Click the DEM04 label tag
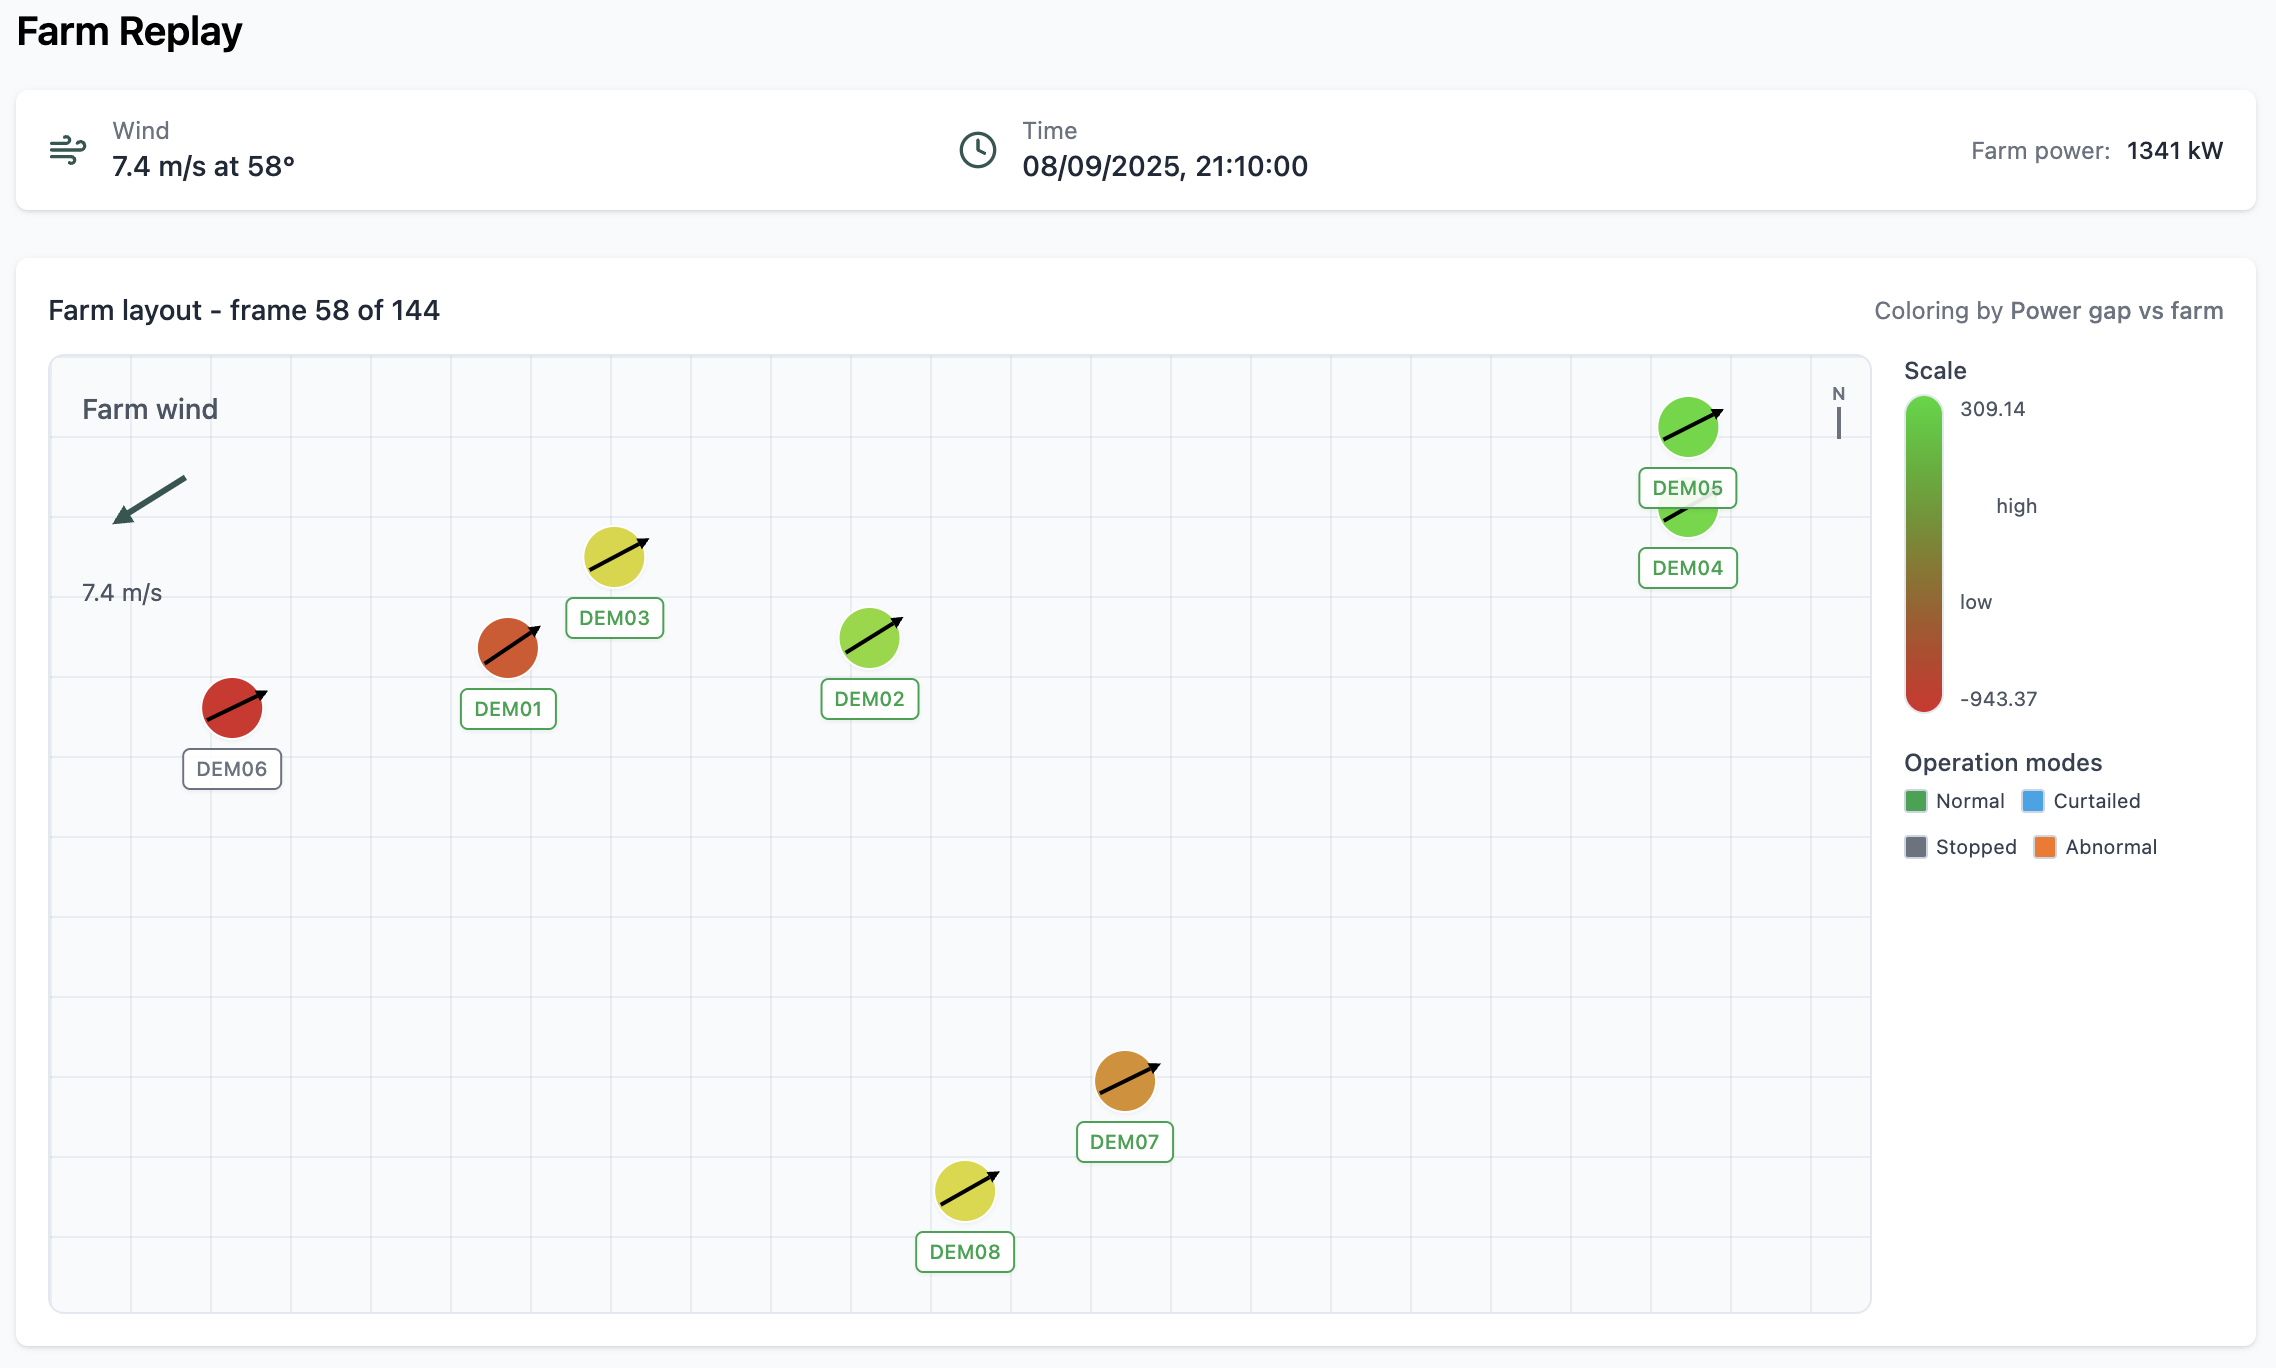The height and width of the screenshot is (1368, 2276). [x=1688, y=568]
